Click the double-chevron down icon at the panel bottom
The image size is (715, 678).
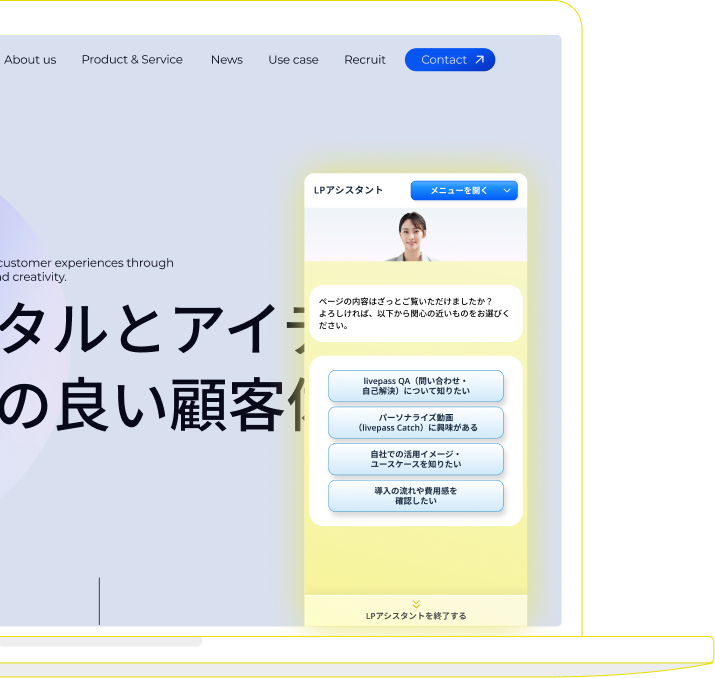click(x=416, y=604)
